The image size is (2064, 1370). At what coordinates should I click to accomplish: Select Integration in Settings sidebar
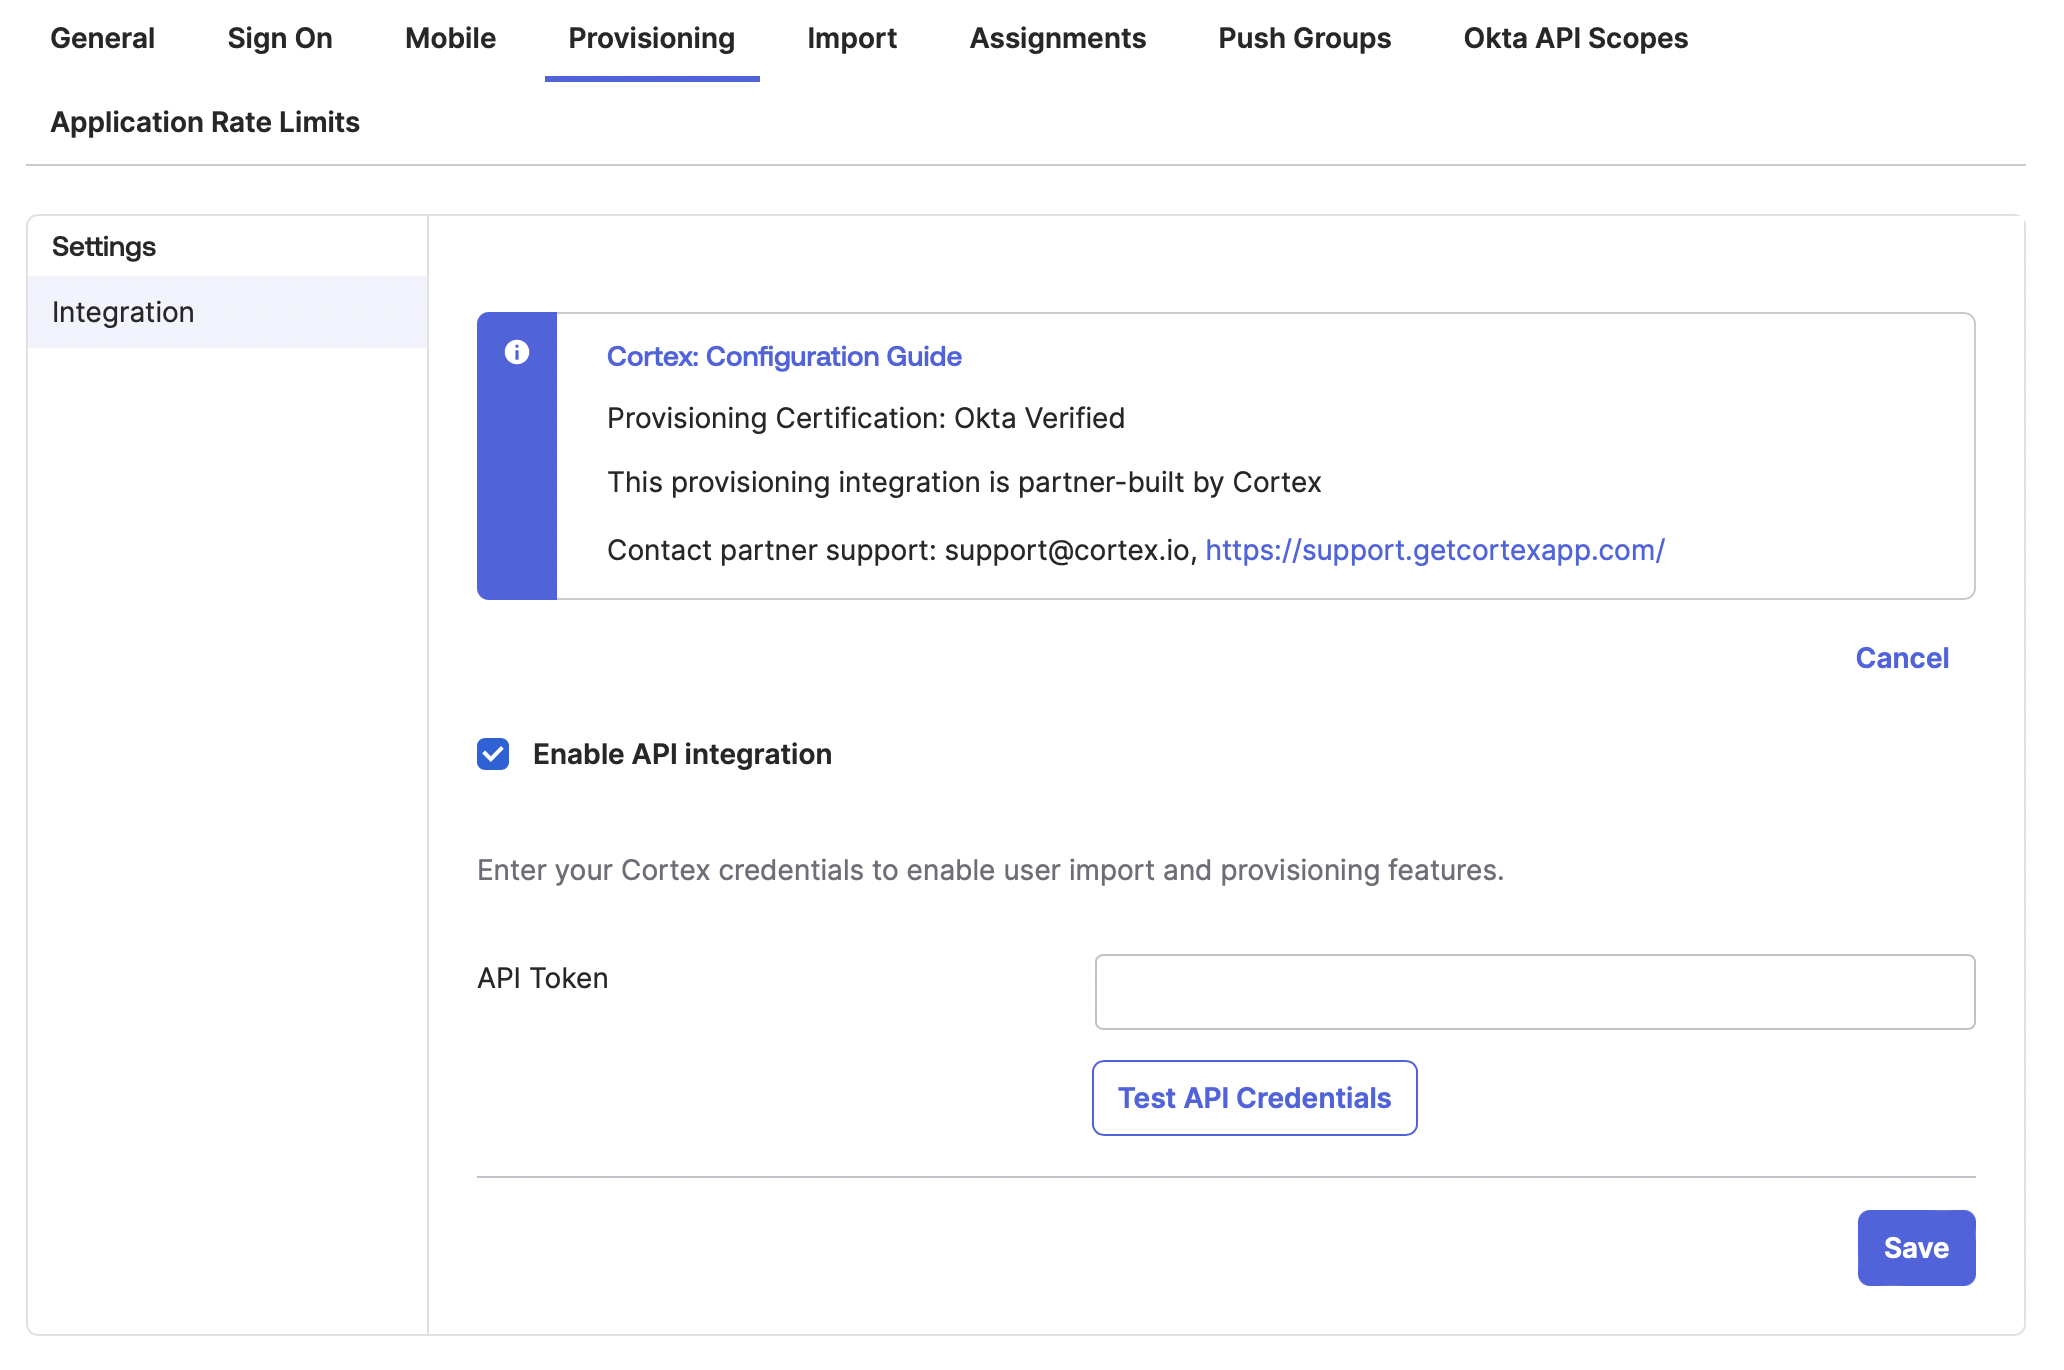[x=228, y=312]
